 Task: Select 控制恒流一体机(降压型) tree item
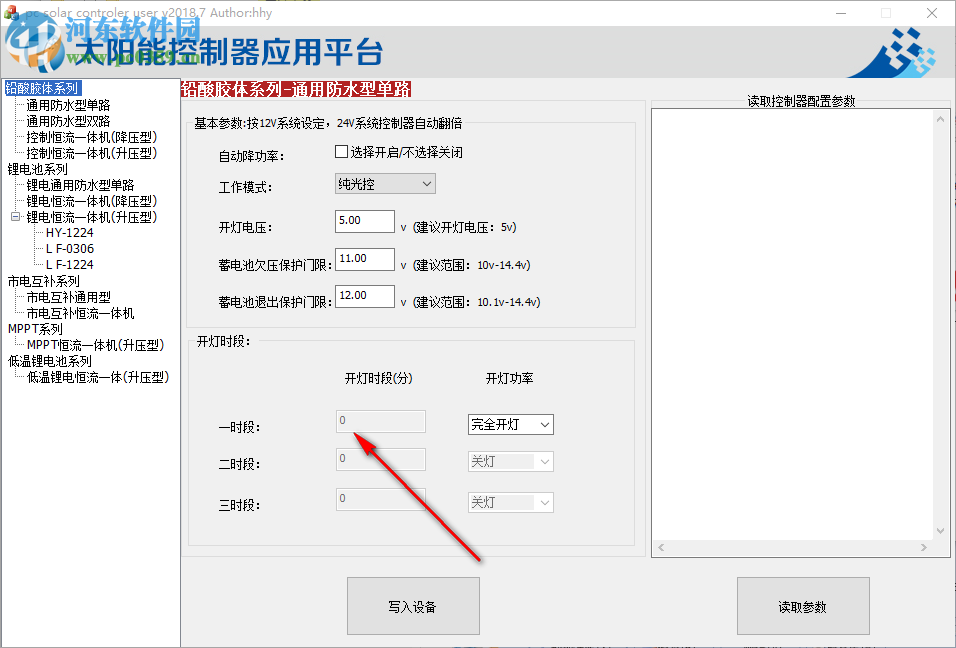point(91,137)
